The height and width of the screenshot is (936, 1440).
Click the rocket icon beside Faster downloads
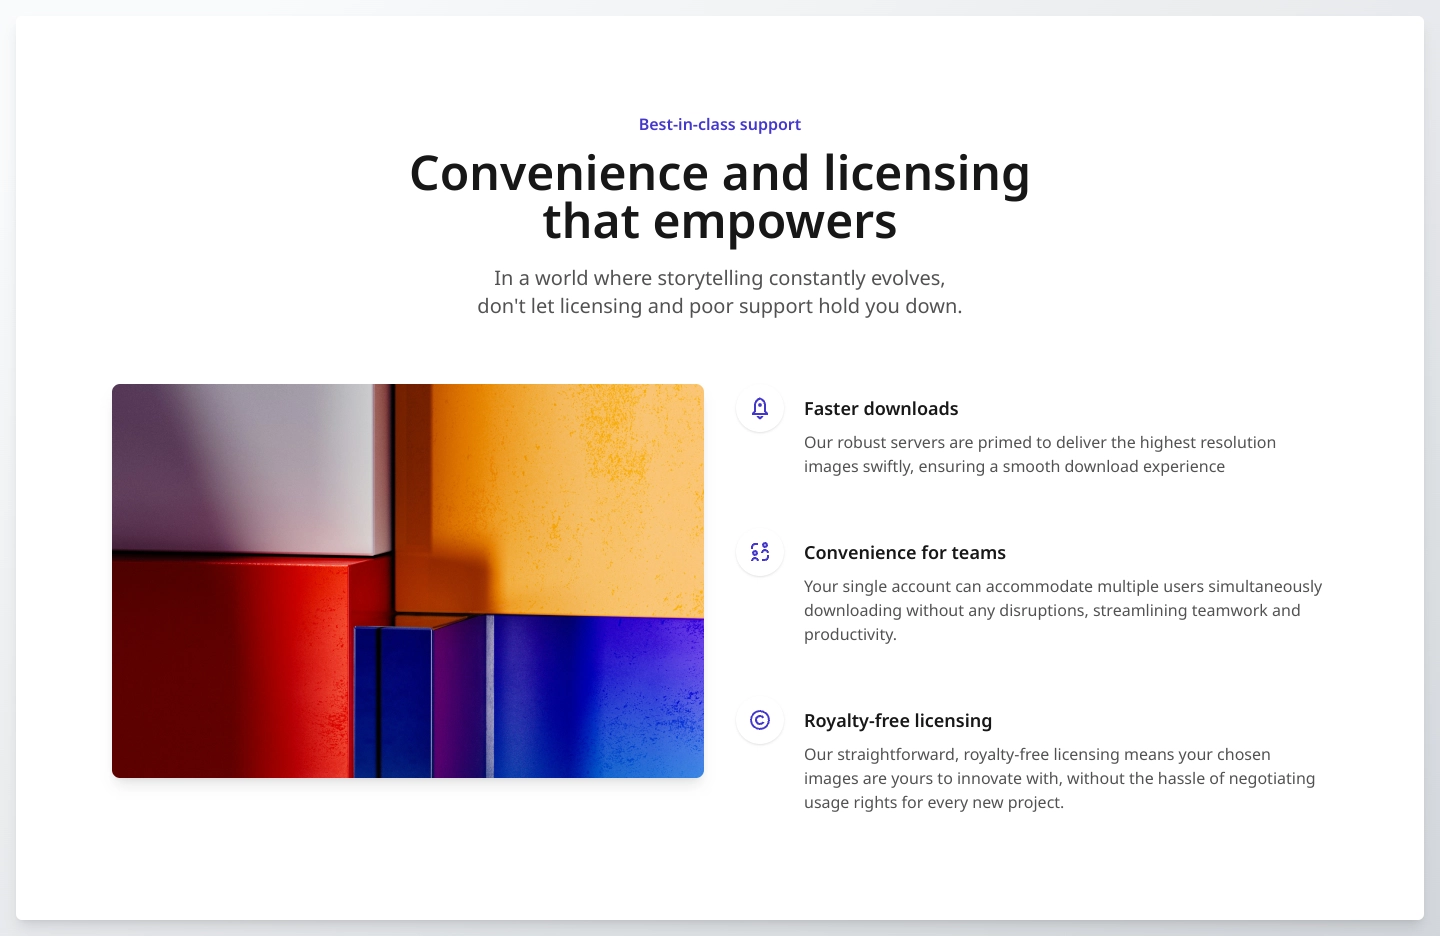point(760,408)
